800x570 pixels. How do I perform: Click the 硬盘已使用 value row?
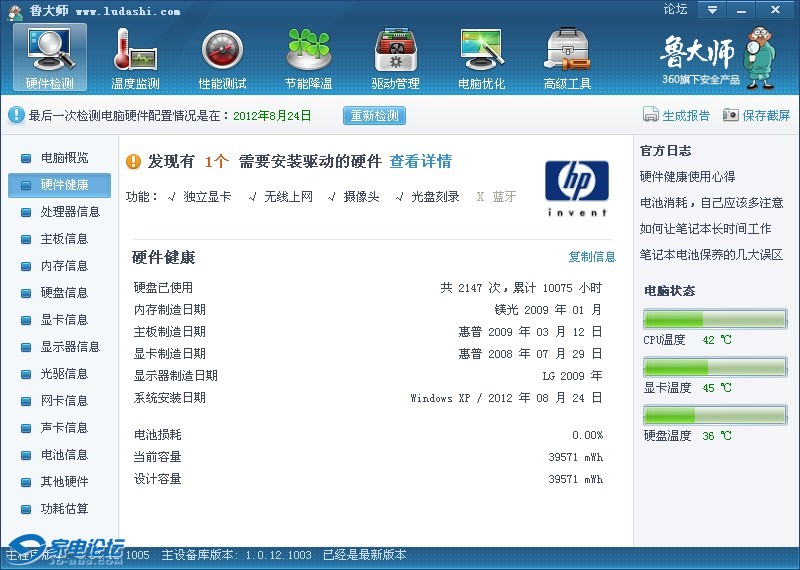pyautogui.click(x=368, y=288)
